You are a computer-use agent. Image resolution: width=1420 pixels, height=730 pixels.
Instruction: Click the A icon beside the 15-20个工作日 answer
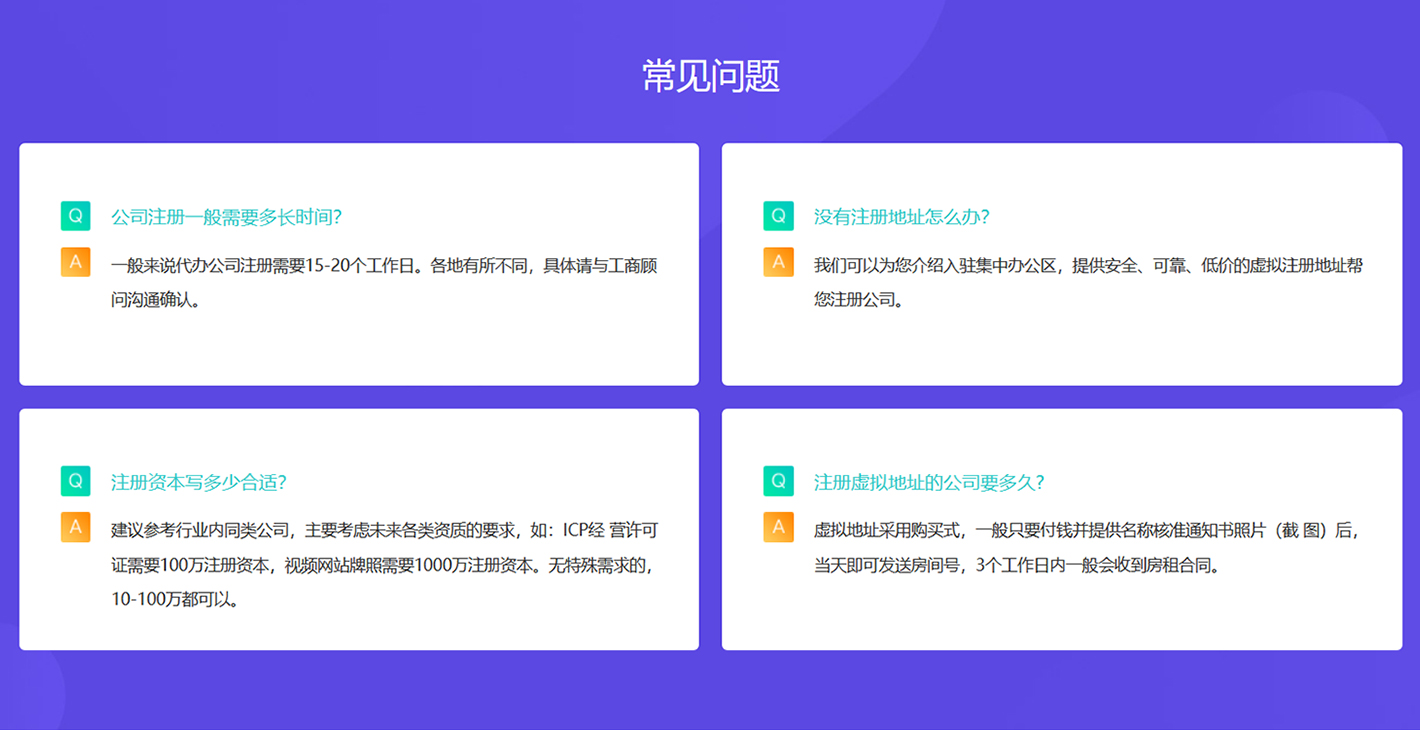pos(75,262)
